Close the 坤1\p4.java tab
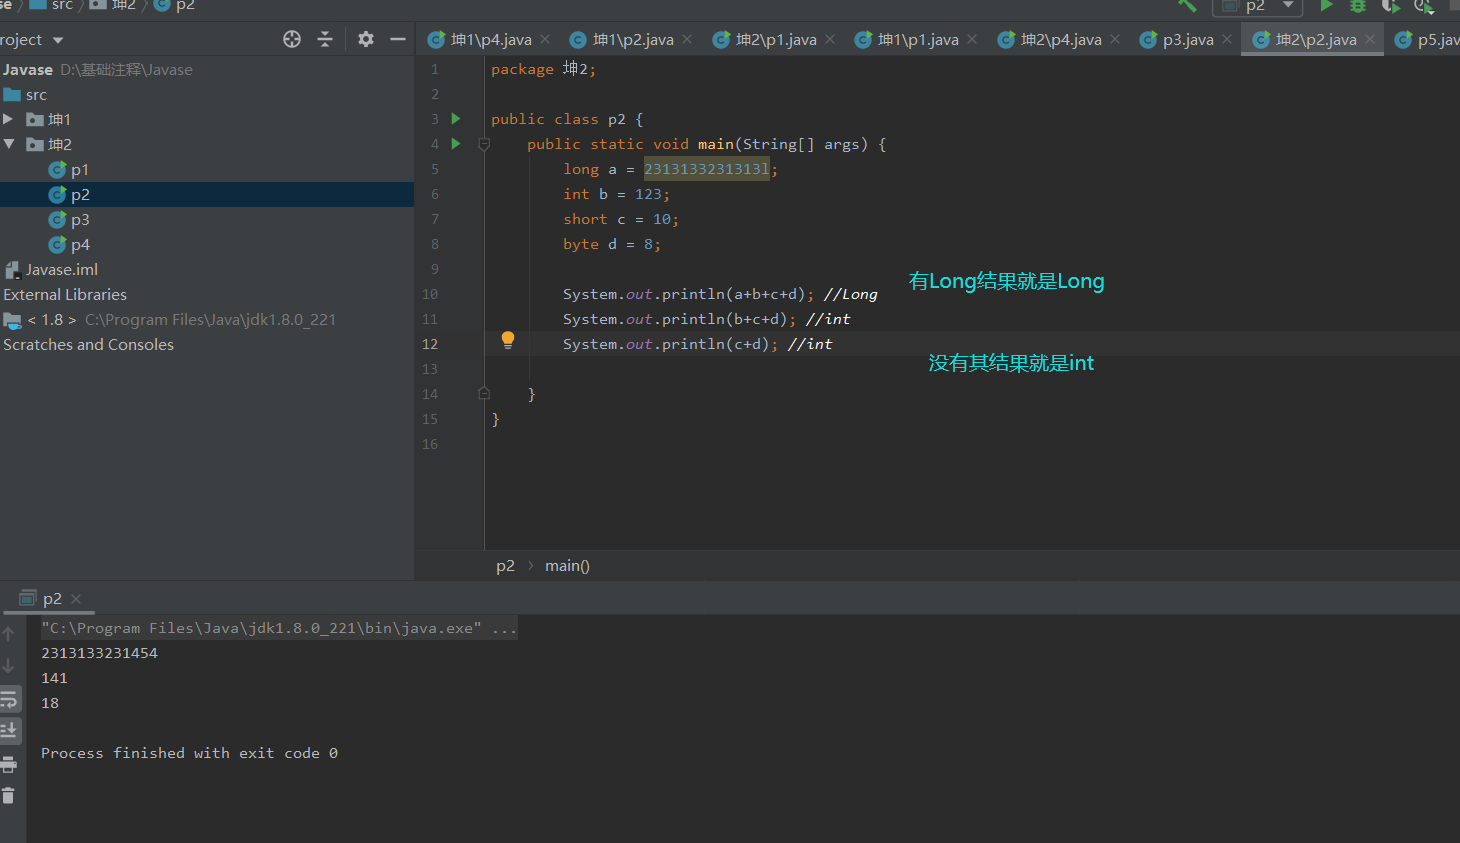This screenshot has width=1460, height=843. [x=545, y=39]
